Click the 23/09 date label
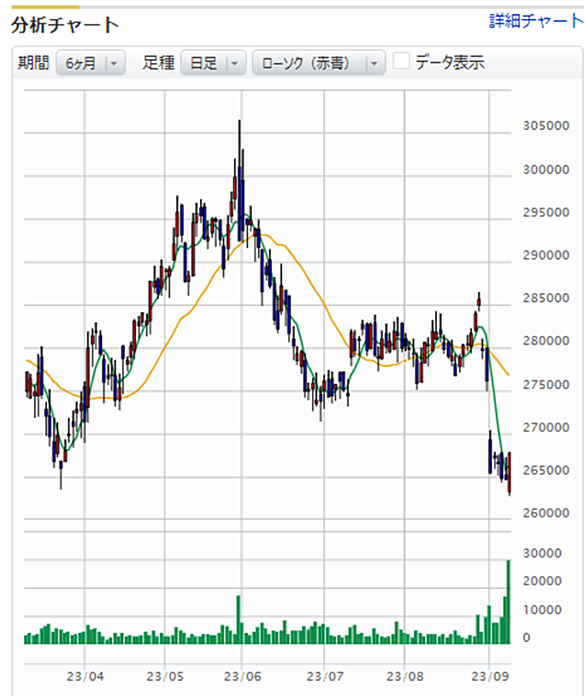The height and width of the screenshot is (696, 586). coord(490,676)
